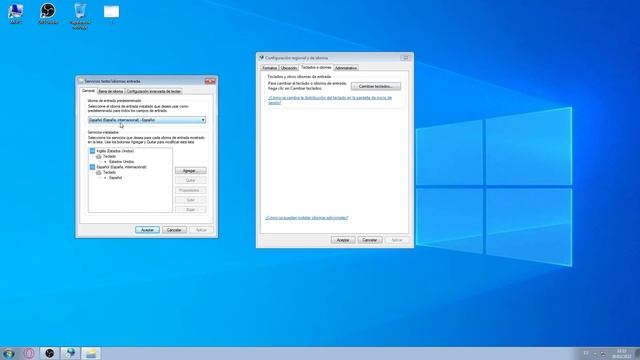640x360 pixels.
Task: Open the File Explorer taskbar icon
Action: point(91,353)
